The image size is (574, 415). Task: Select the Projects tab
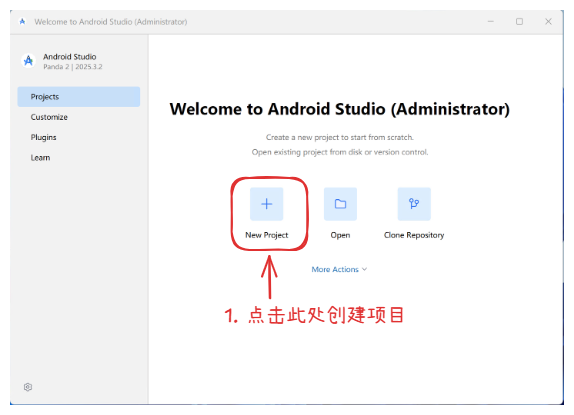click(79, 97)
